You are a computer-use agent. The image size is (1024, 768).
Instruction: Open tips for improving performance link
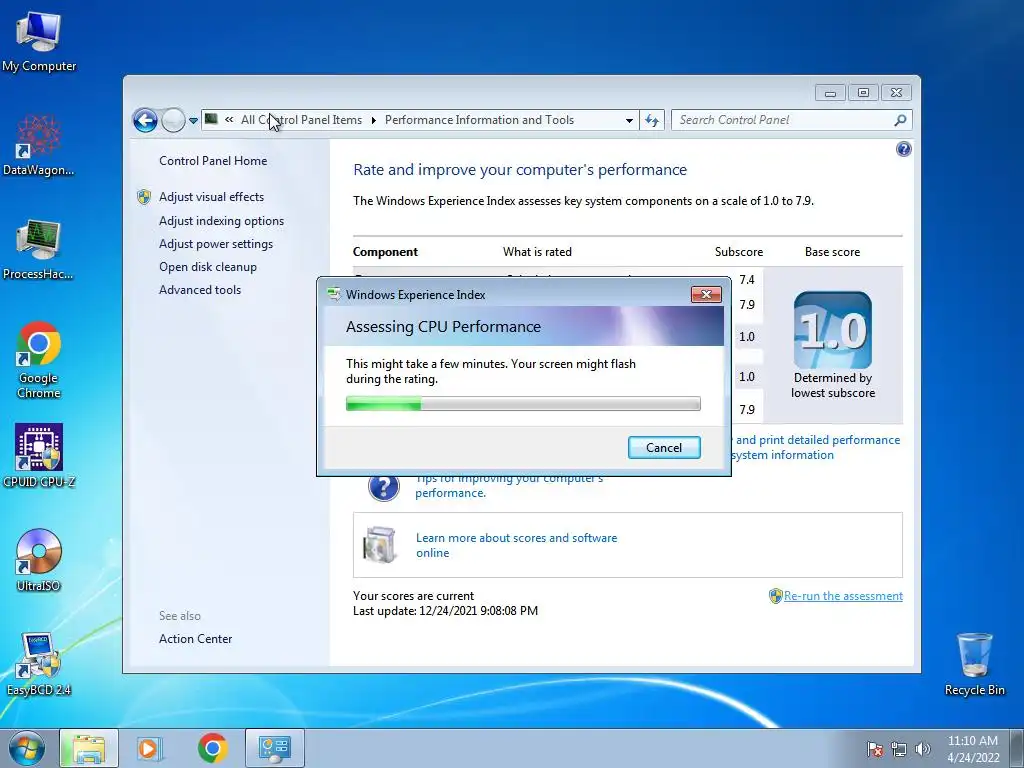[509, 486]
